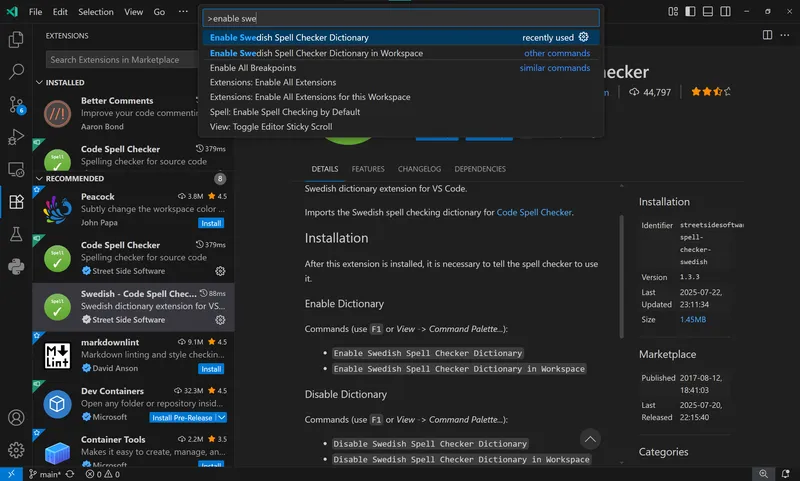Run Enable Swedish Spell Checker Dictionary command
The image size is (800, 481).
tap(401, 37)
